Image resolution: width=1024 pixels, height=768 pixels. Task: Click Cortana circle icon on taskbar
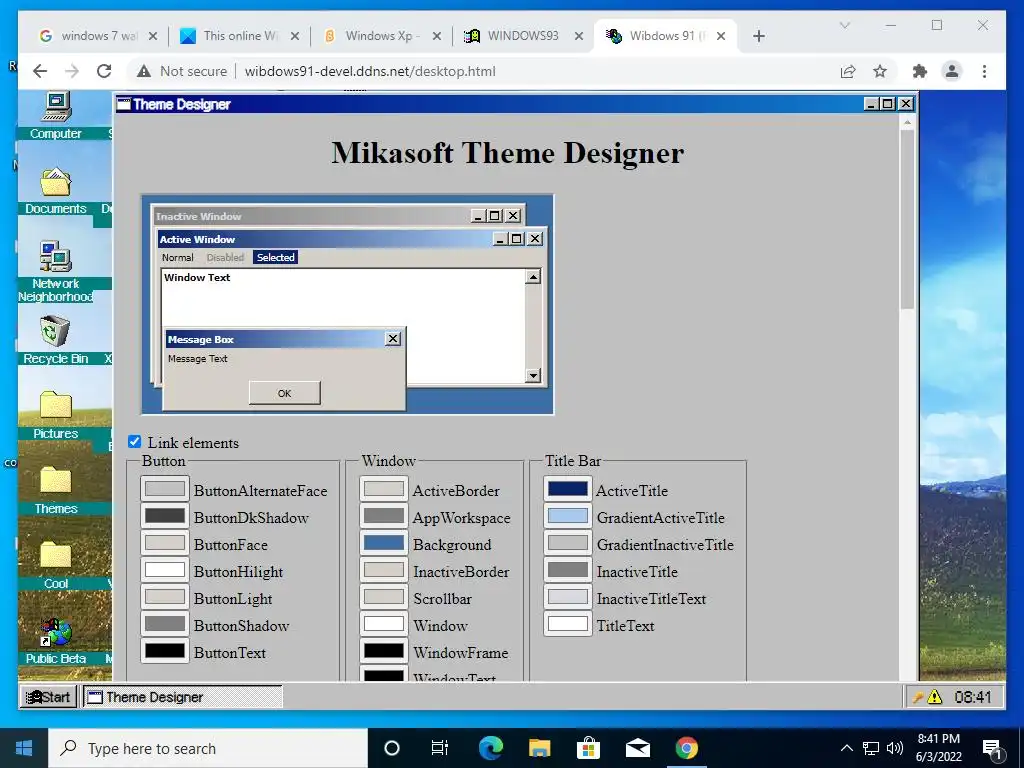(392, 748)
